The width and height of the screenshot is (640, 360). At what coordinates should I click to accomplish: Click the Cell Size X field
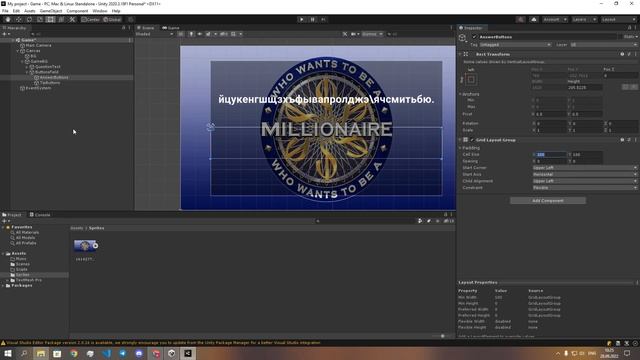(x=551, y=154)
